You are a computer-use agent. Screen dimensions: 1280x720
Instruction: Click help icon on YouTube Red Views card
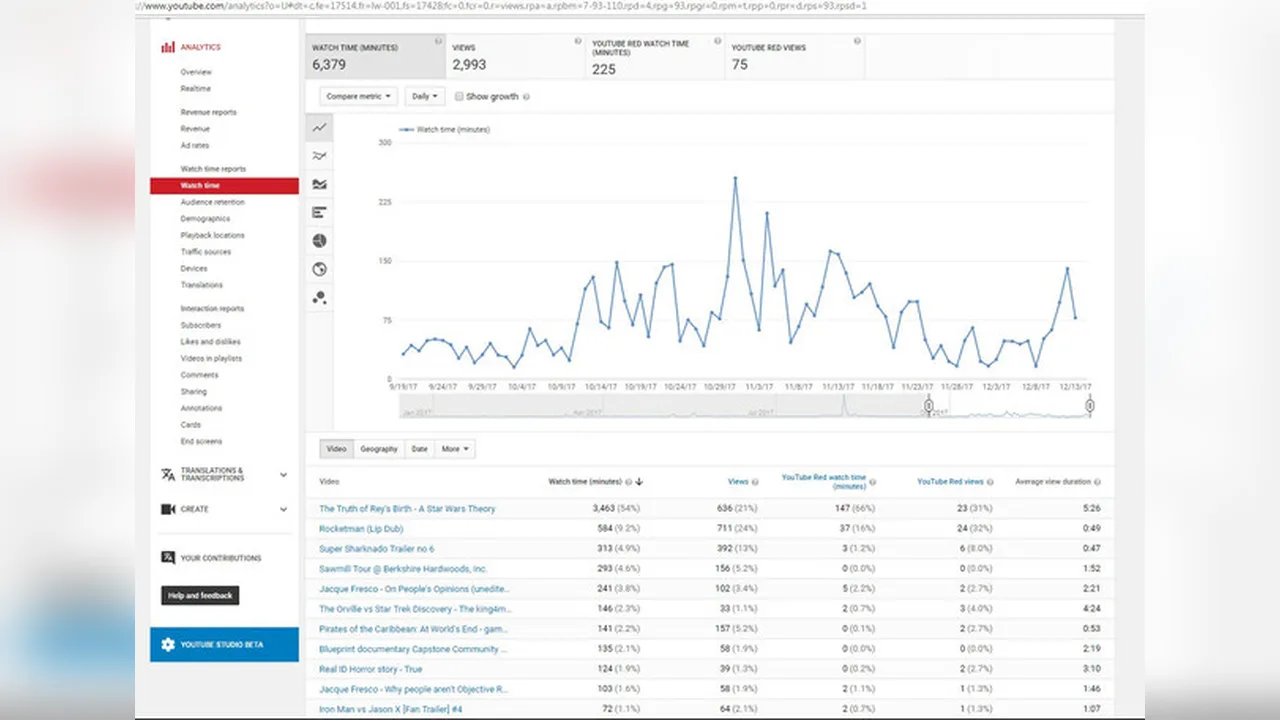857,42
